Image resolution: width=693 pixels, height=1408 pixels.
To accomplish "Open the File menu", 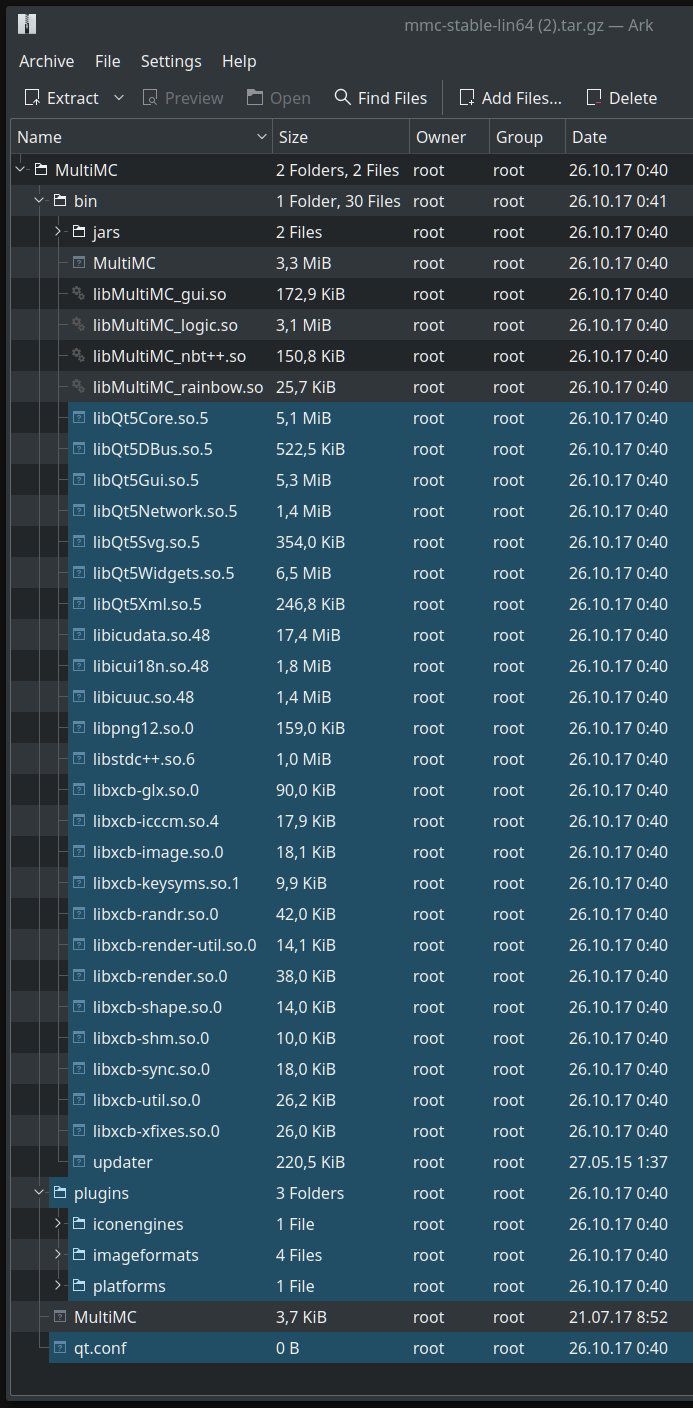I will tap(108, 61).
